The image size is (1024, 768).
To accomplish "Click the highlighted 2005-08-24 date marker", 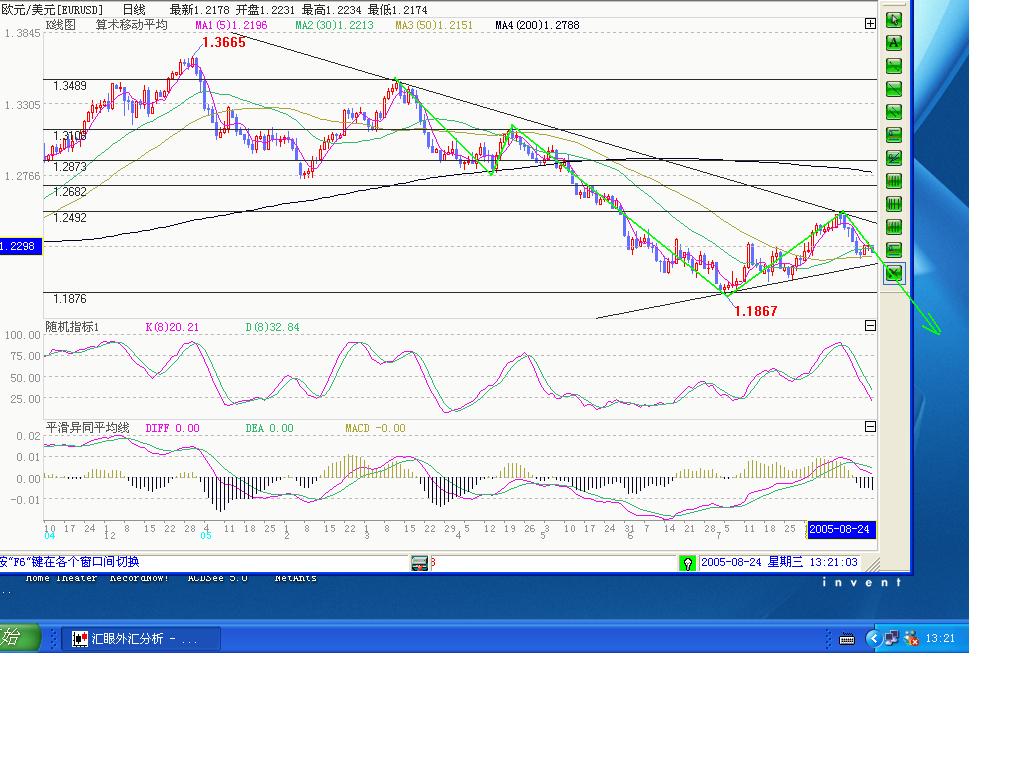I will (839, 529).
